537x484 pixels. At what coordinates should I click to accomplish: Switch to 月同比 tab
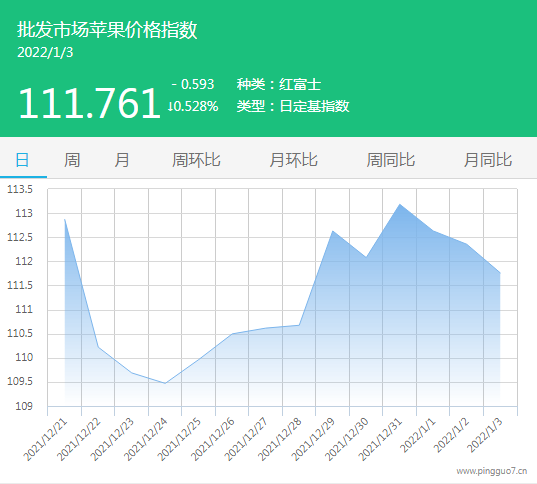click(x=488, y=160)
